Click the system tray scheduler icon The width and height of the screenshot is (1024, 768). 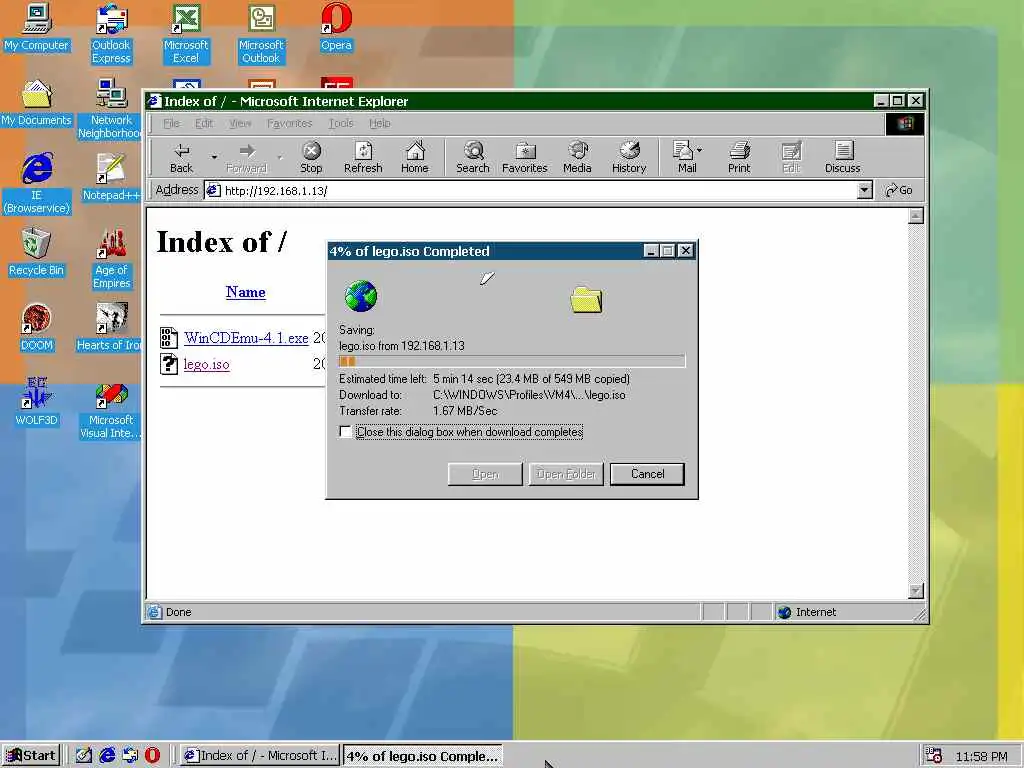934,756
